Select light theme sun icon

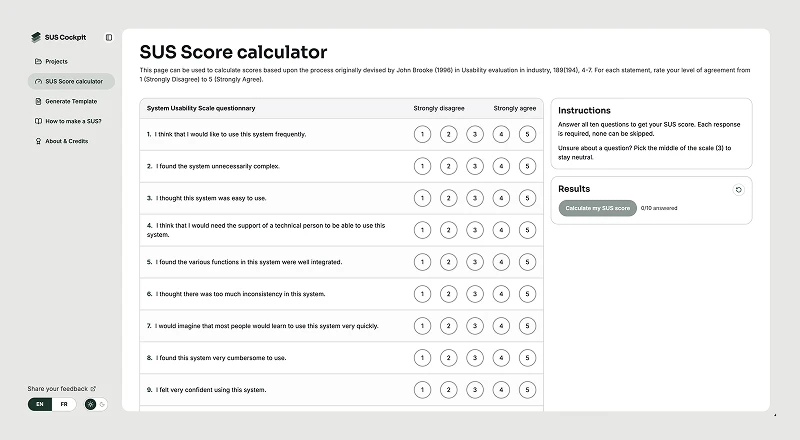90,404
